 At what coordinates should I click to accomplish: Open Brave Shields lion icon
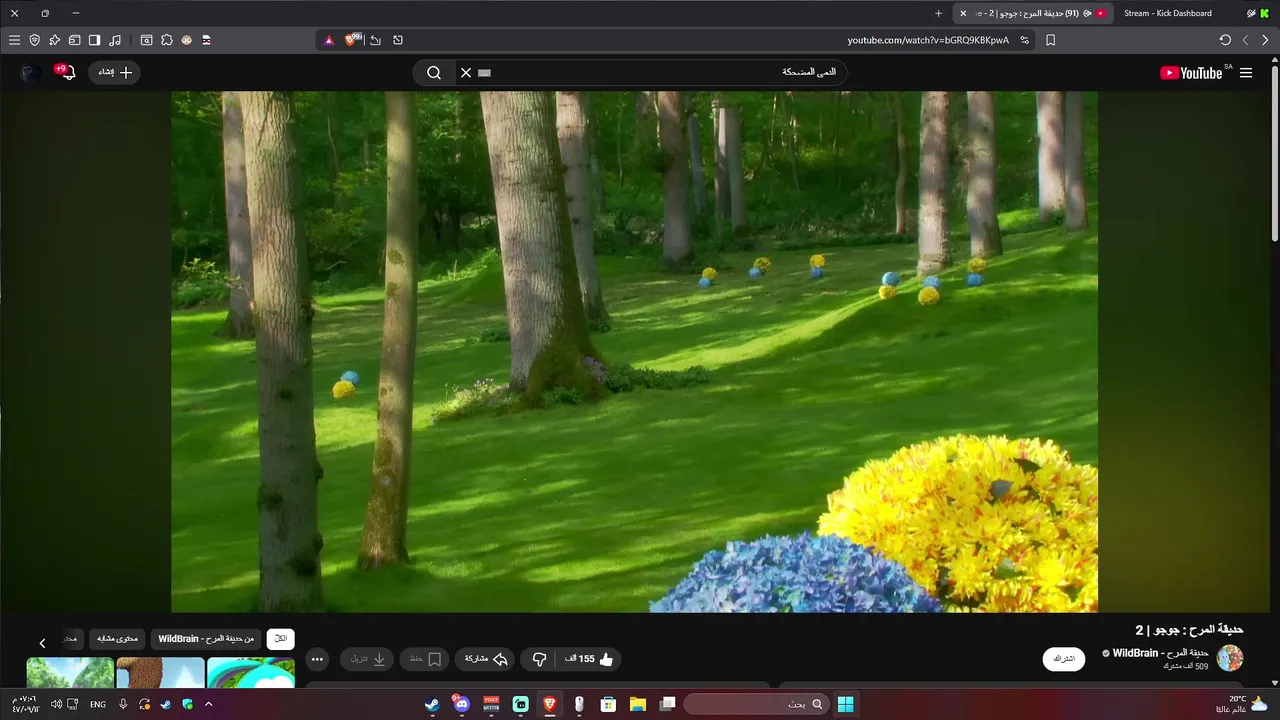[352, 40]
